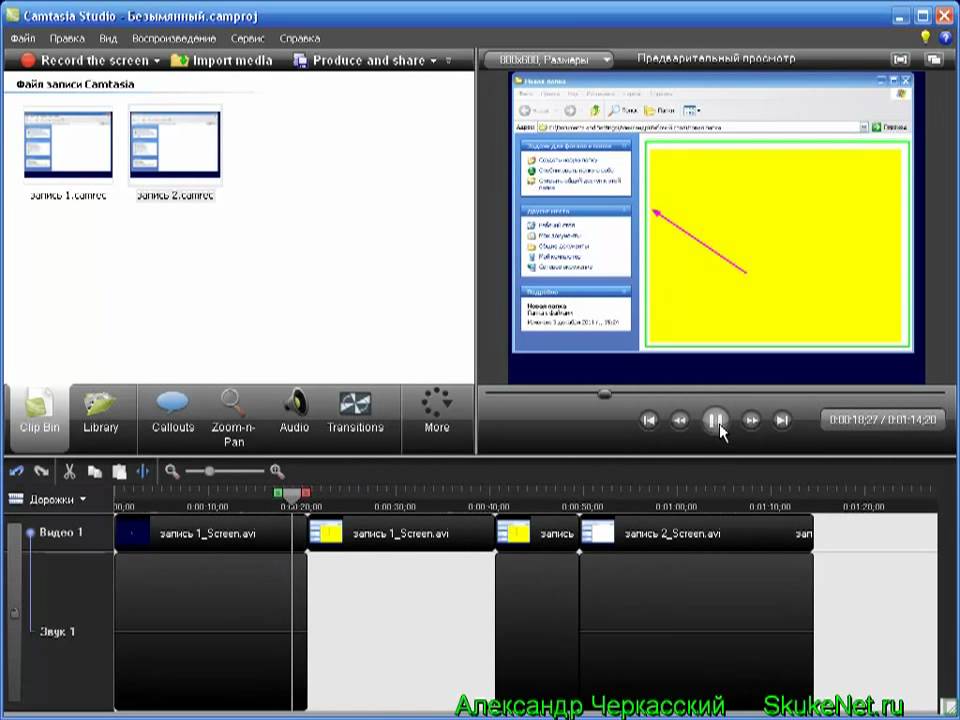Viewport: 960px width, 720px height.
Task: Click the light bulb tips icon
Action: 925,37
